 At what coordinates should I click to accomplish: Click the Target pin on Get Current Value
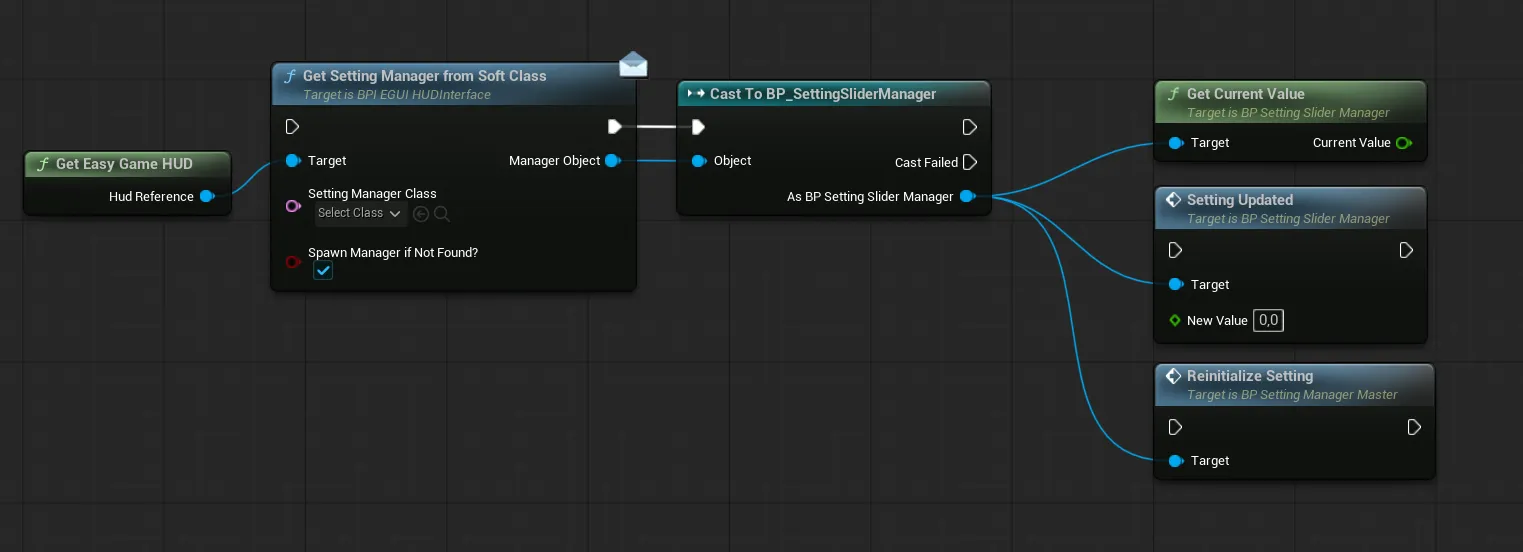coord(1176,143)
